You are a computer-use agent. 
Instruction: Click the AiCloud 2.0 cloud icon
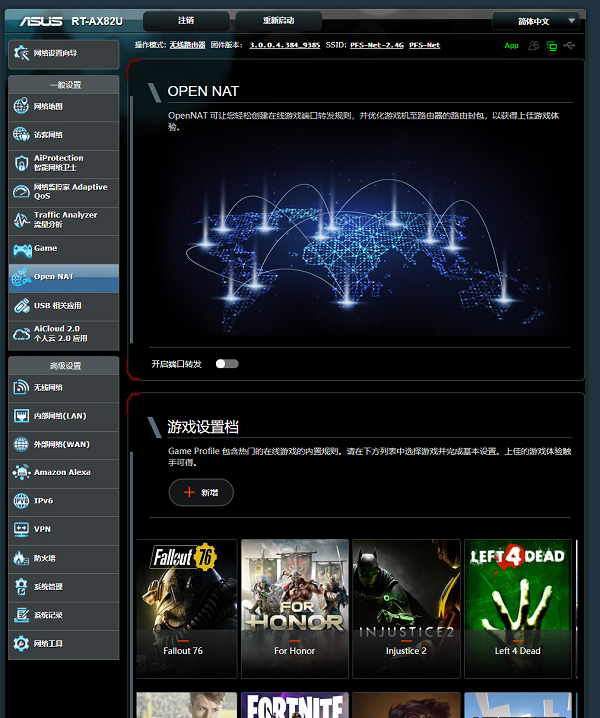21,334
